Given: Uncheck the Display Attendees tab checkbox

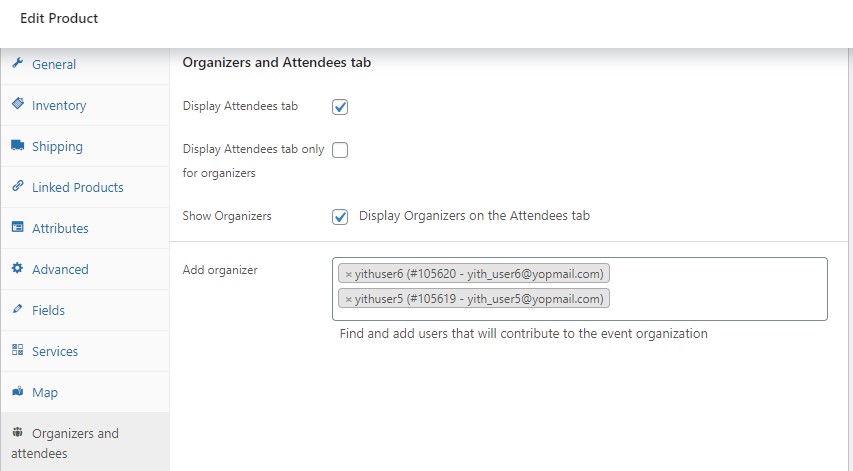Looking at the screenshot, I should (x=340, y=107).
